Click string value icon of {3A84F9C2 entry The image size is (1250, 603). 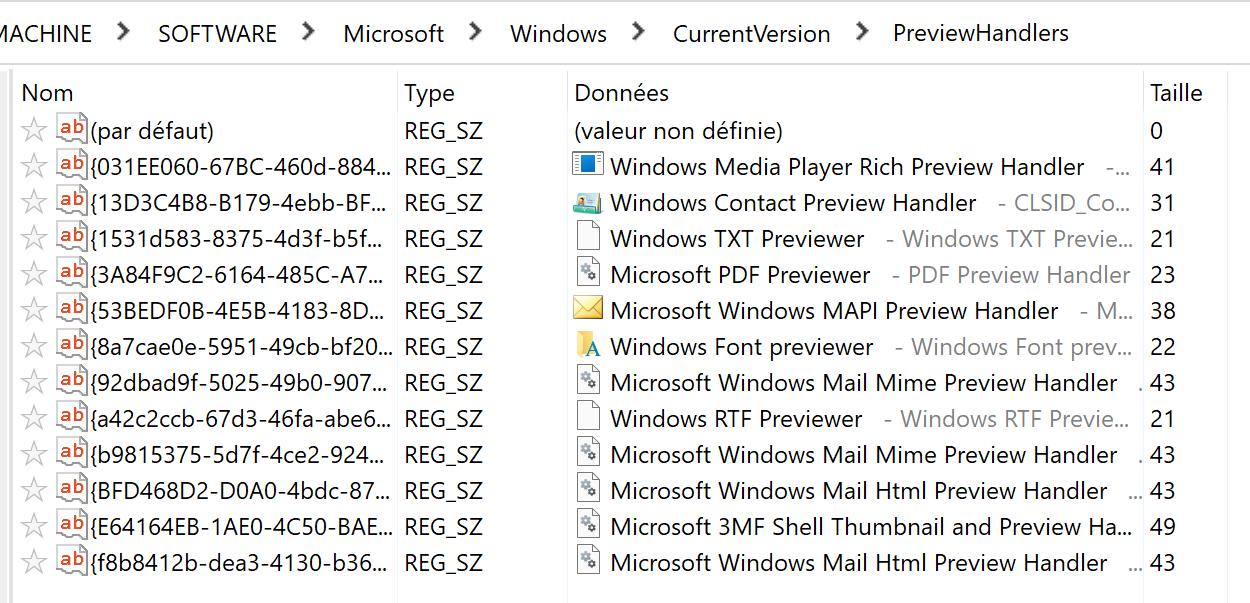click(x=72, y=273)
